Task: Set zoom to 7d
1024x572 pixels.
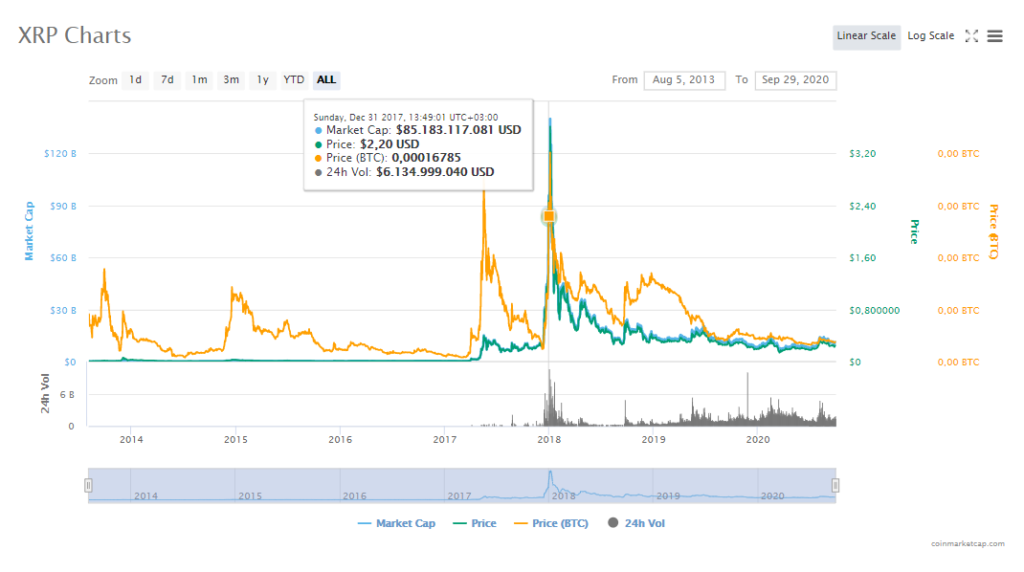Action: pyautogui.click(x=167, y=80)
